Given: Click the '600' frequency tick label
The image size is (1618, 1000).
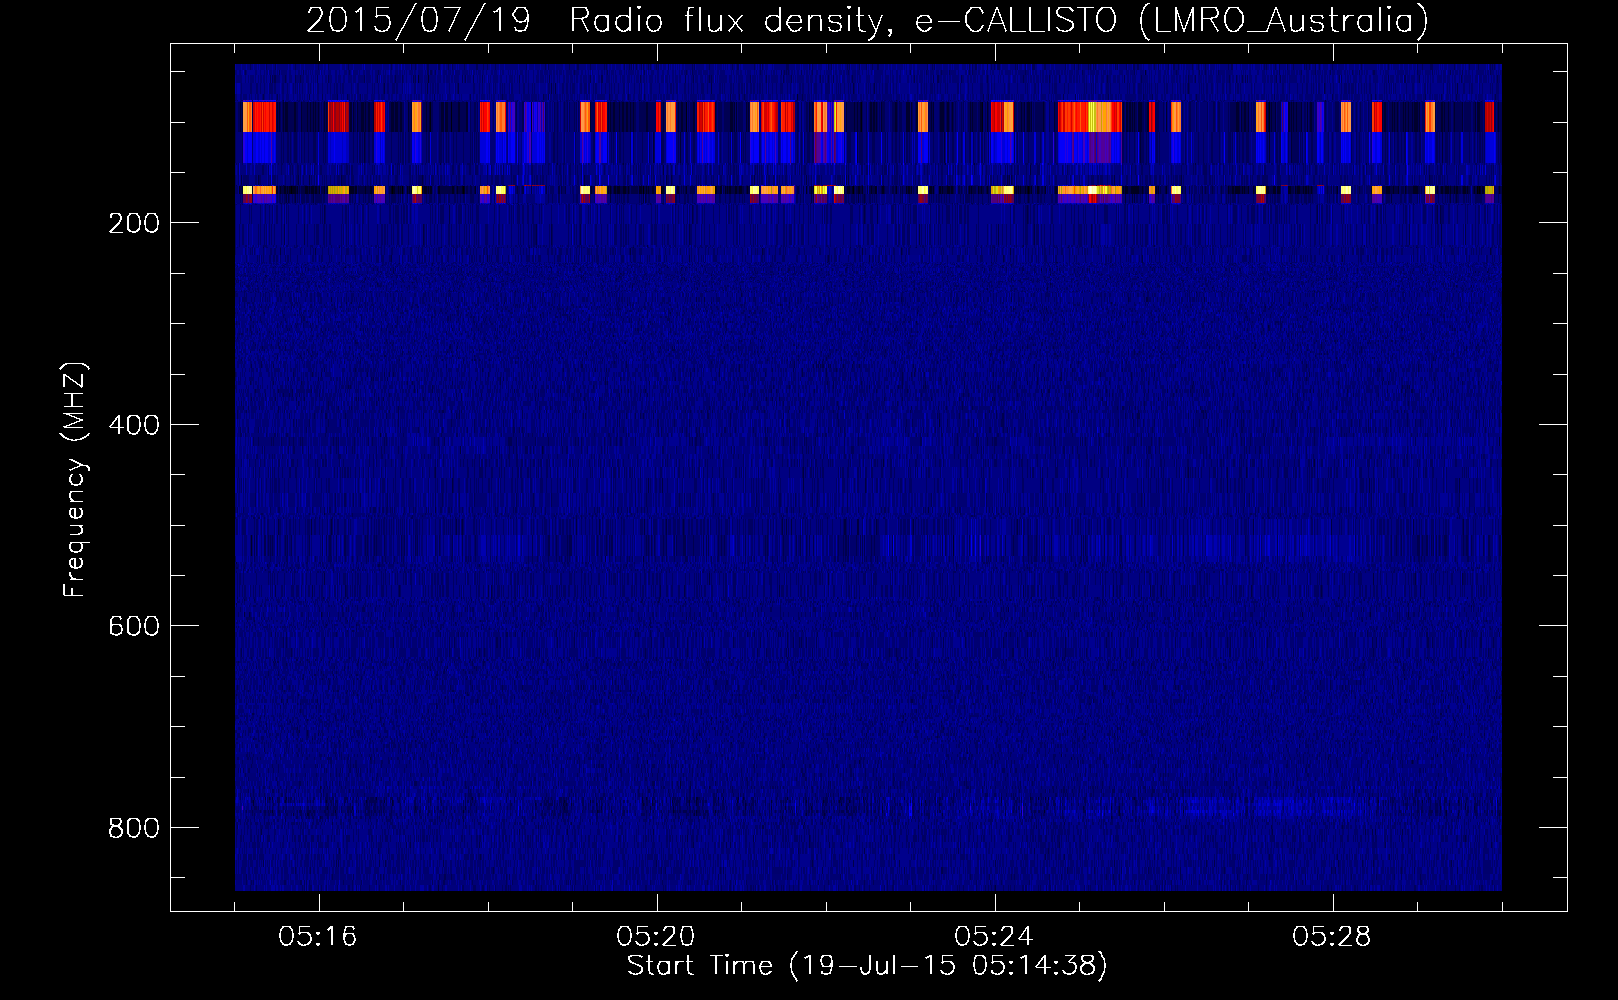Looking at the screenshot, I should click(133, 626).
